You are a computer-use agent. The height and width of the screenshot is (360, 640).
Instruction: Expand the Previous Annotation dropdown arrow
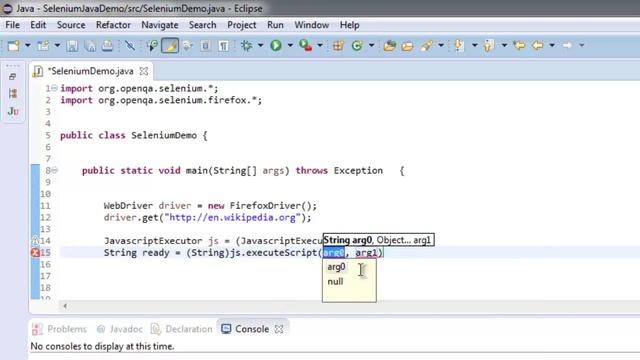tap(504, 45)
